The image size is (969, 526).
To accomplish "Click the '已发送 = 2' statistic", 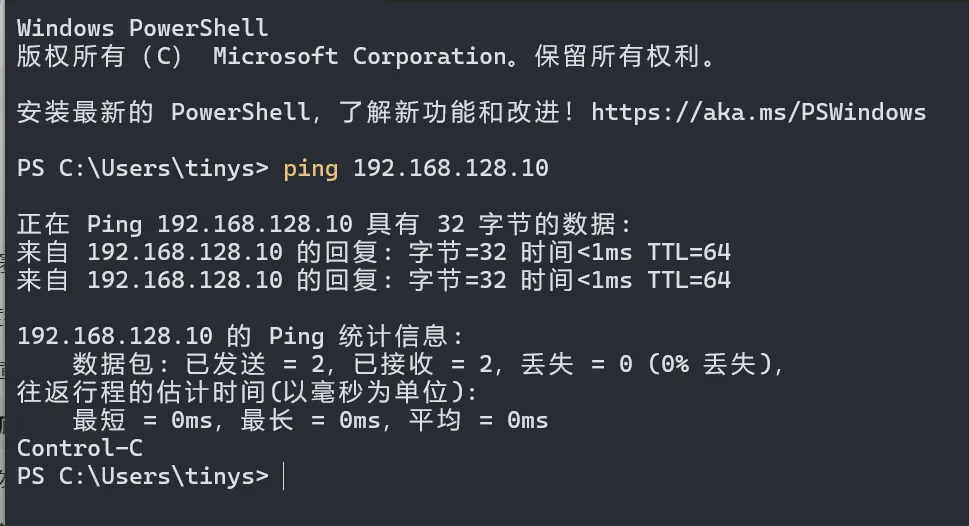I will tap(255, 364).
